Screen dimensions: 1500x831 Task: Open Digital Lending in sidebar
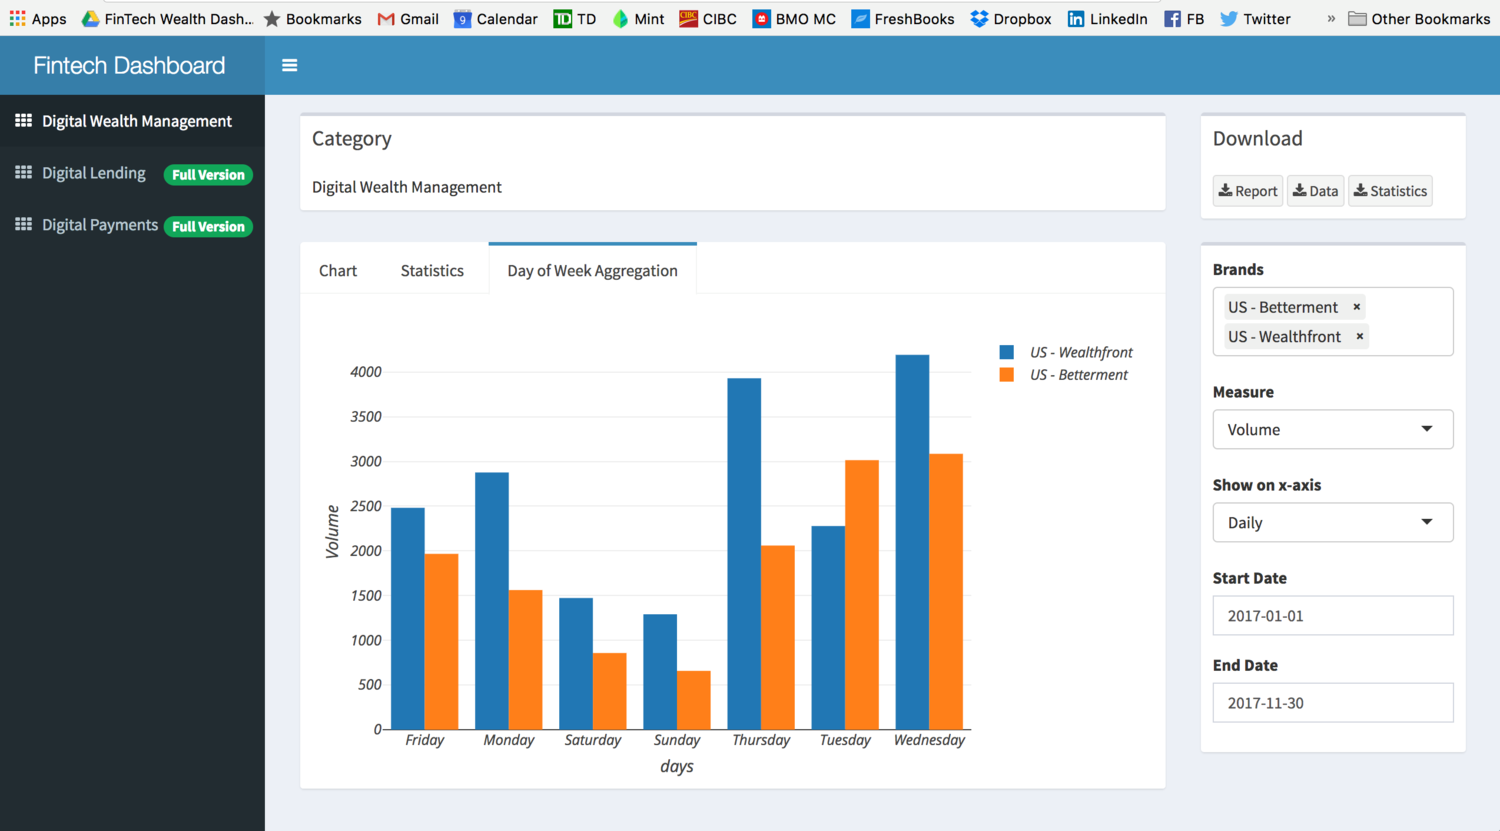[x=94, y=173]
